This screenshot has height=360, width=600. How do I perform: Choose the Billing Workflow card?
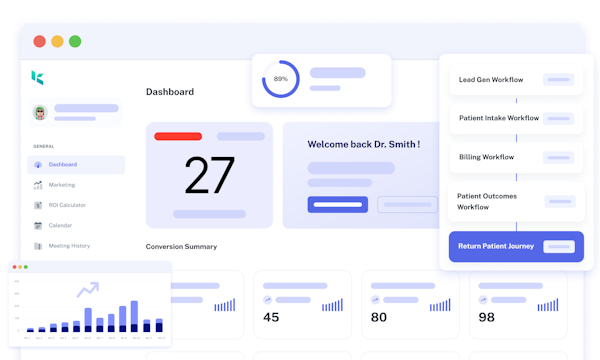coord(516,157)
